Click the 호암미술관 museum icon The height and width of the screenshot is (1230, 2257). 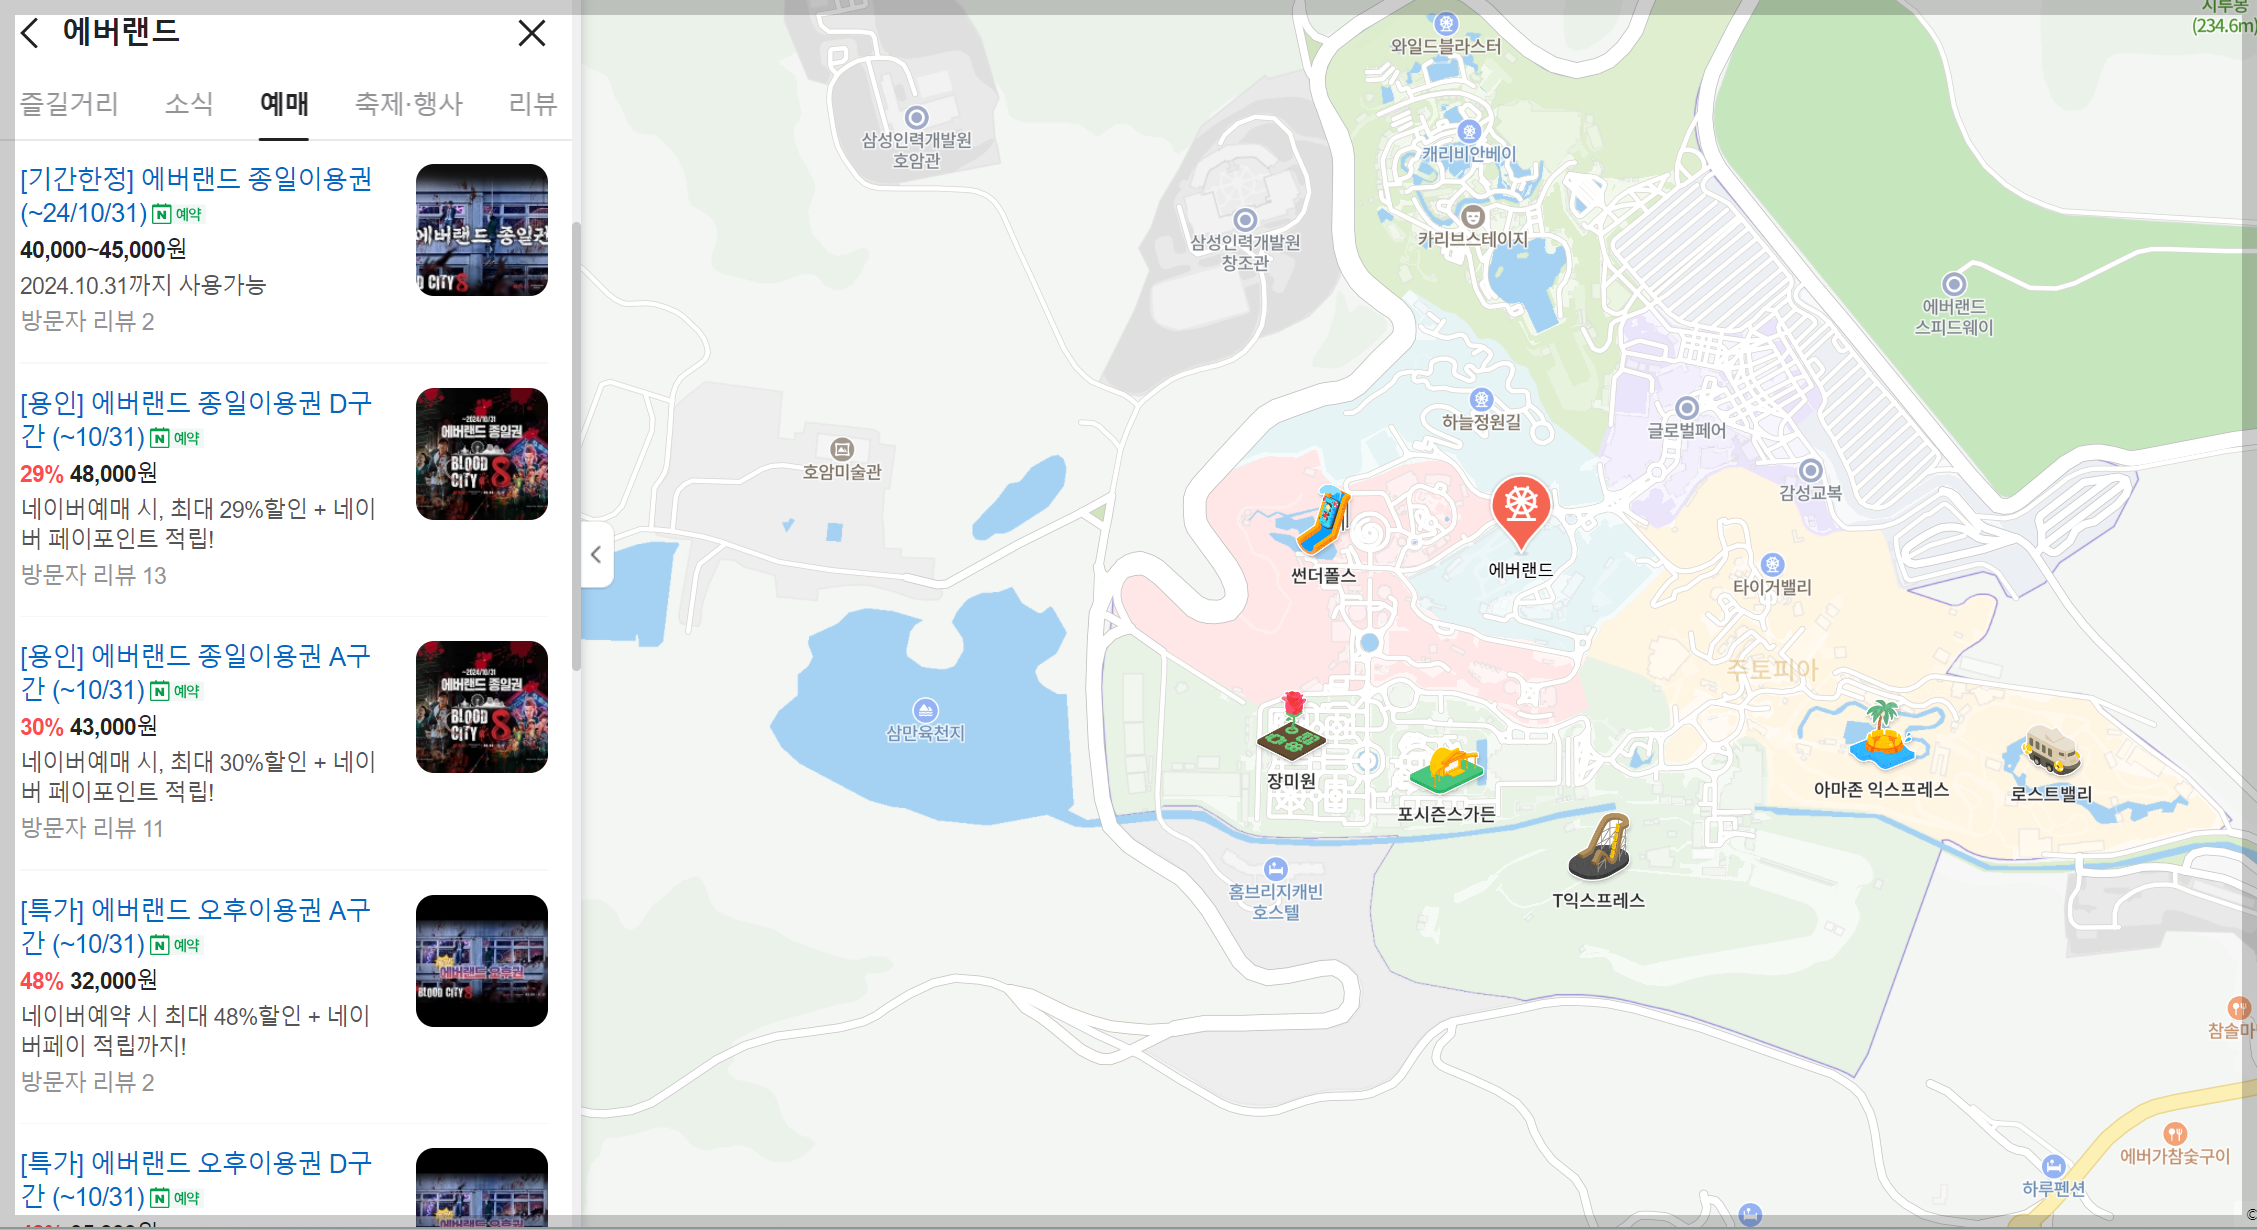point(842,449)
